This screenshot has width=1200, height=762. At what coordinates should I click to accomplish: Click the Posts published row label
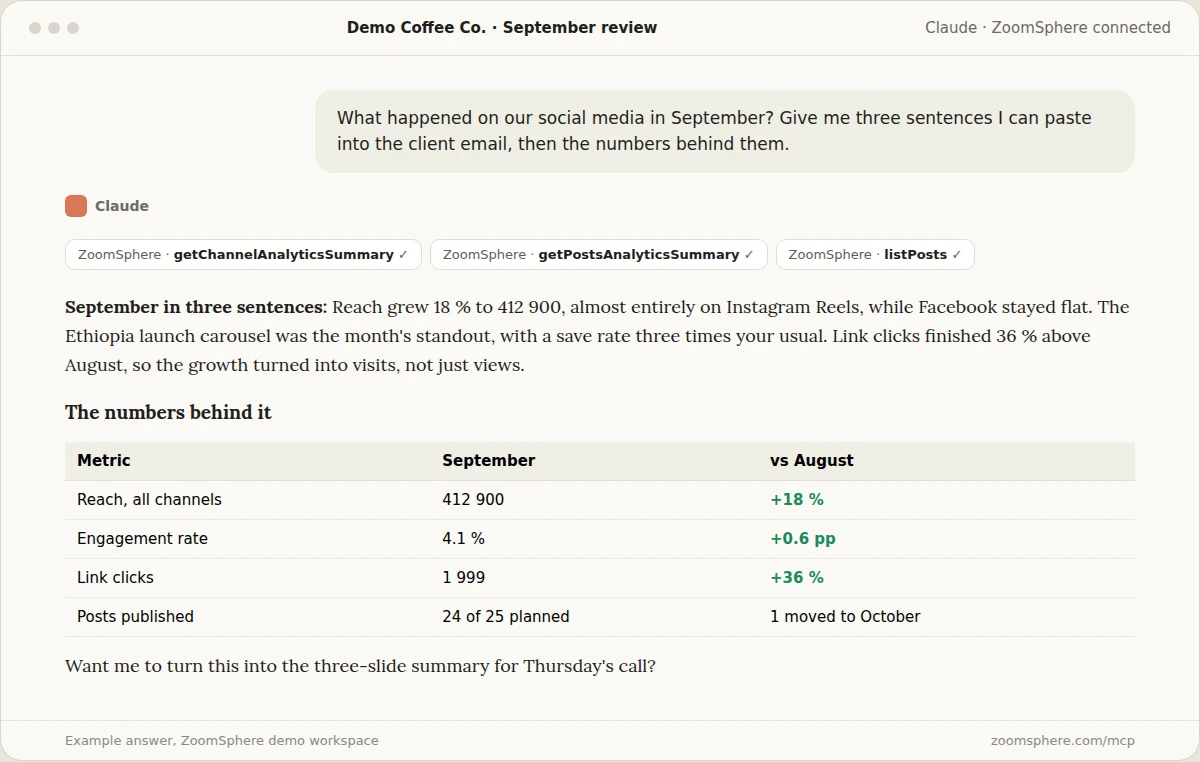[135, 617]
